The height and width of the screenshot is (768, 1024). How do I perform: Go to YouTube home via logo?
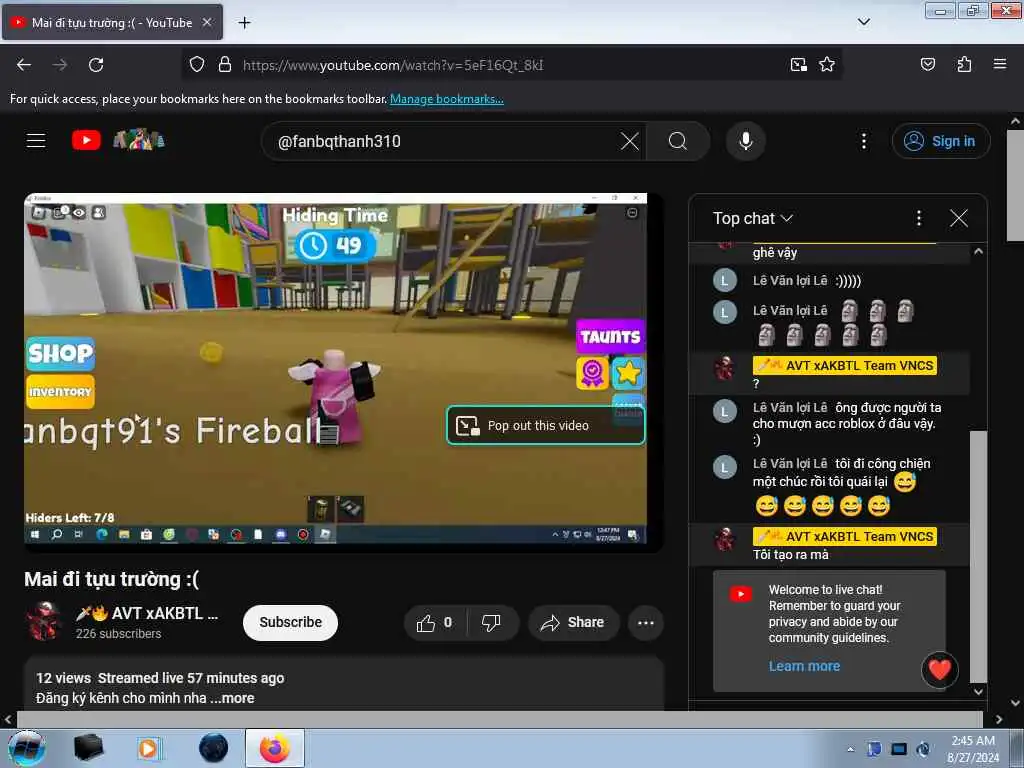[x=87, y=140]
